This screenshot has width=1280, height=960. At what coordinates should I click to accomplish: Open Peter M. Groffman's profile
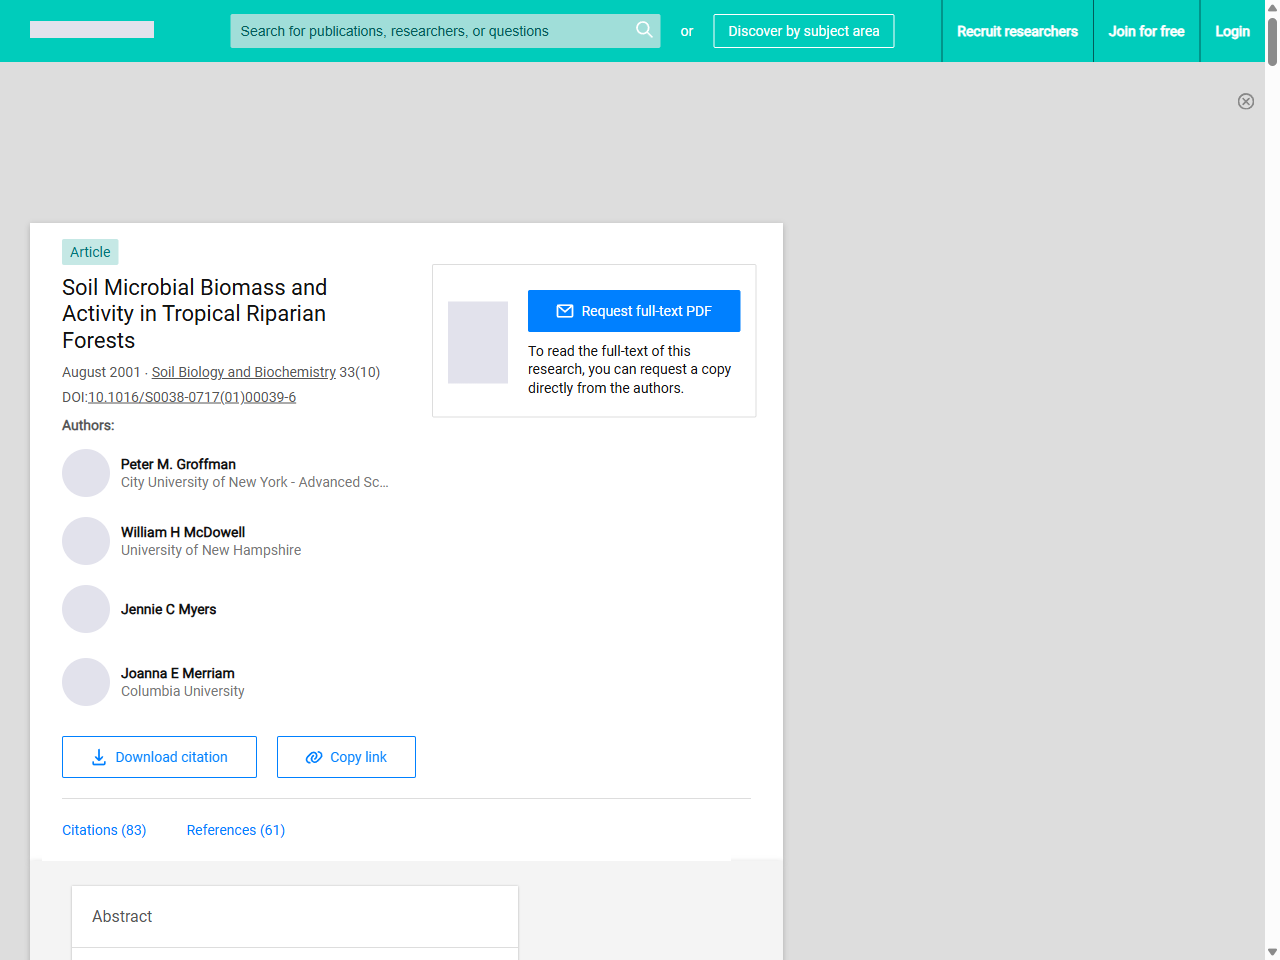point(178,464)
